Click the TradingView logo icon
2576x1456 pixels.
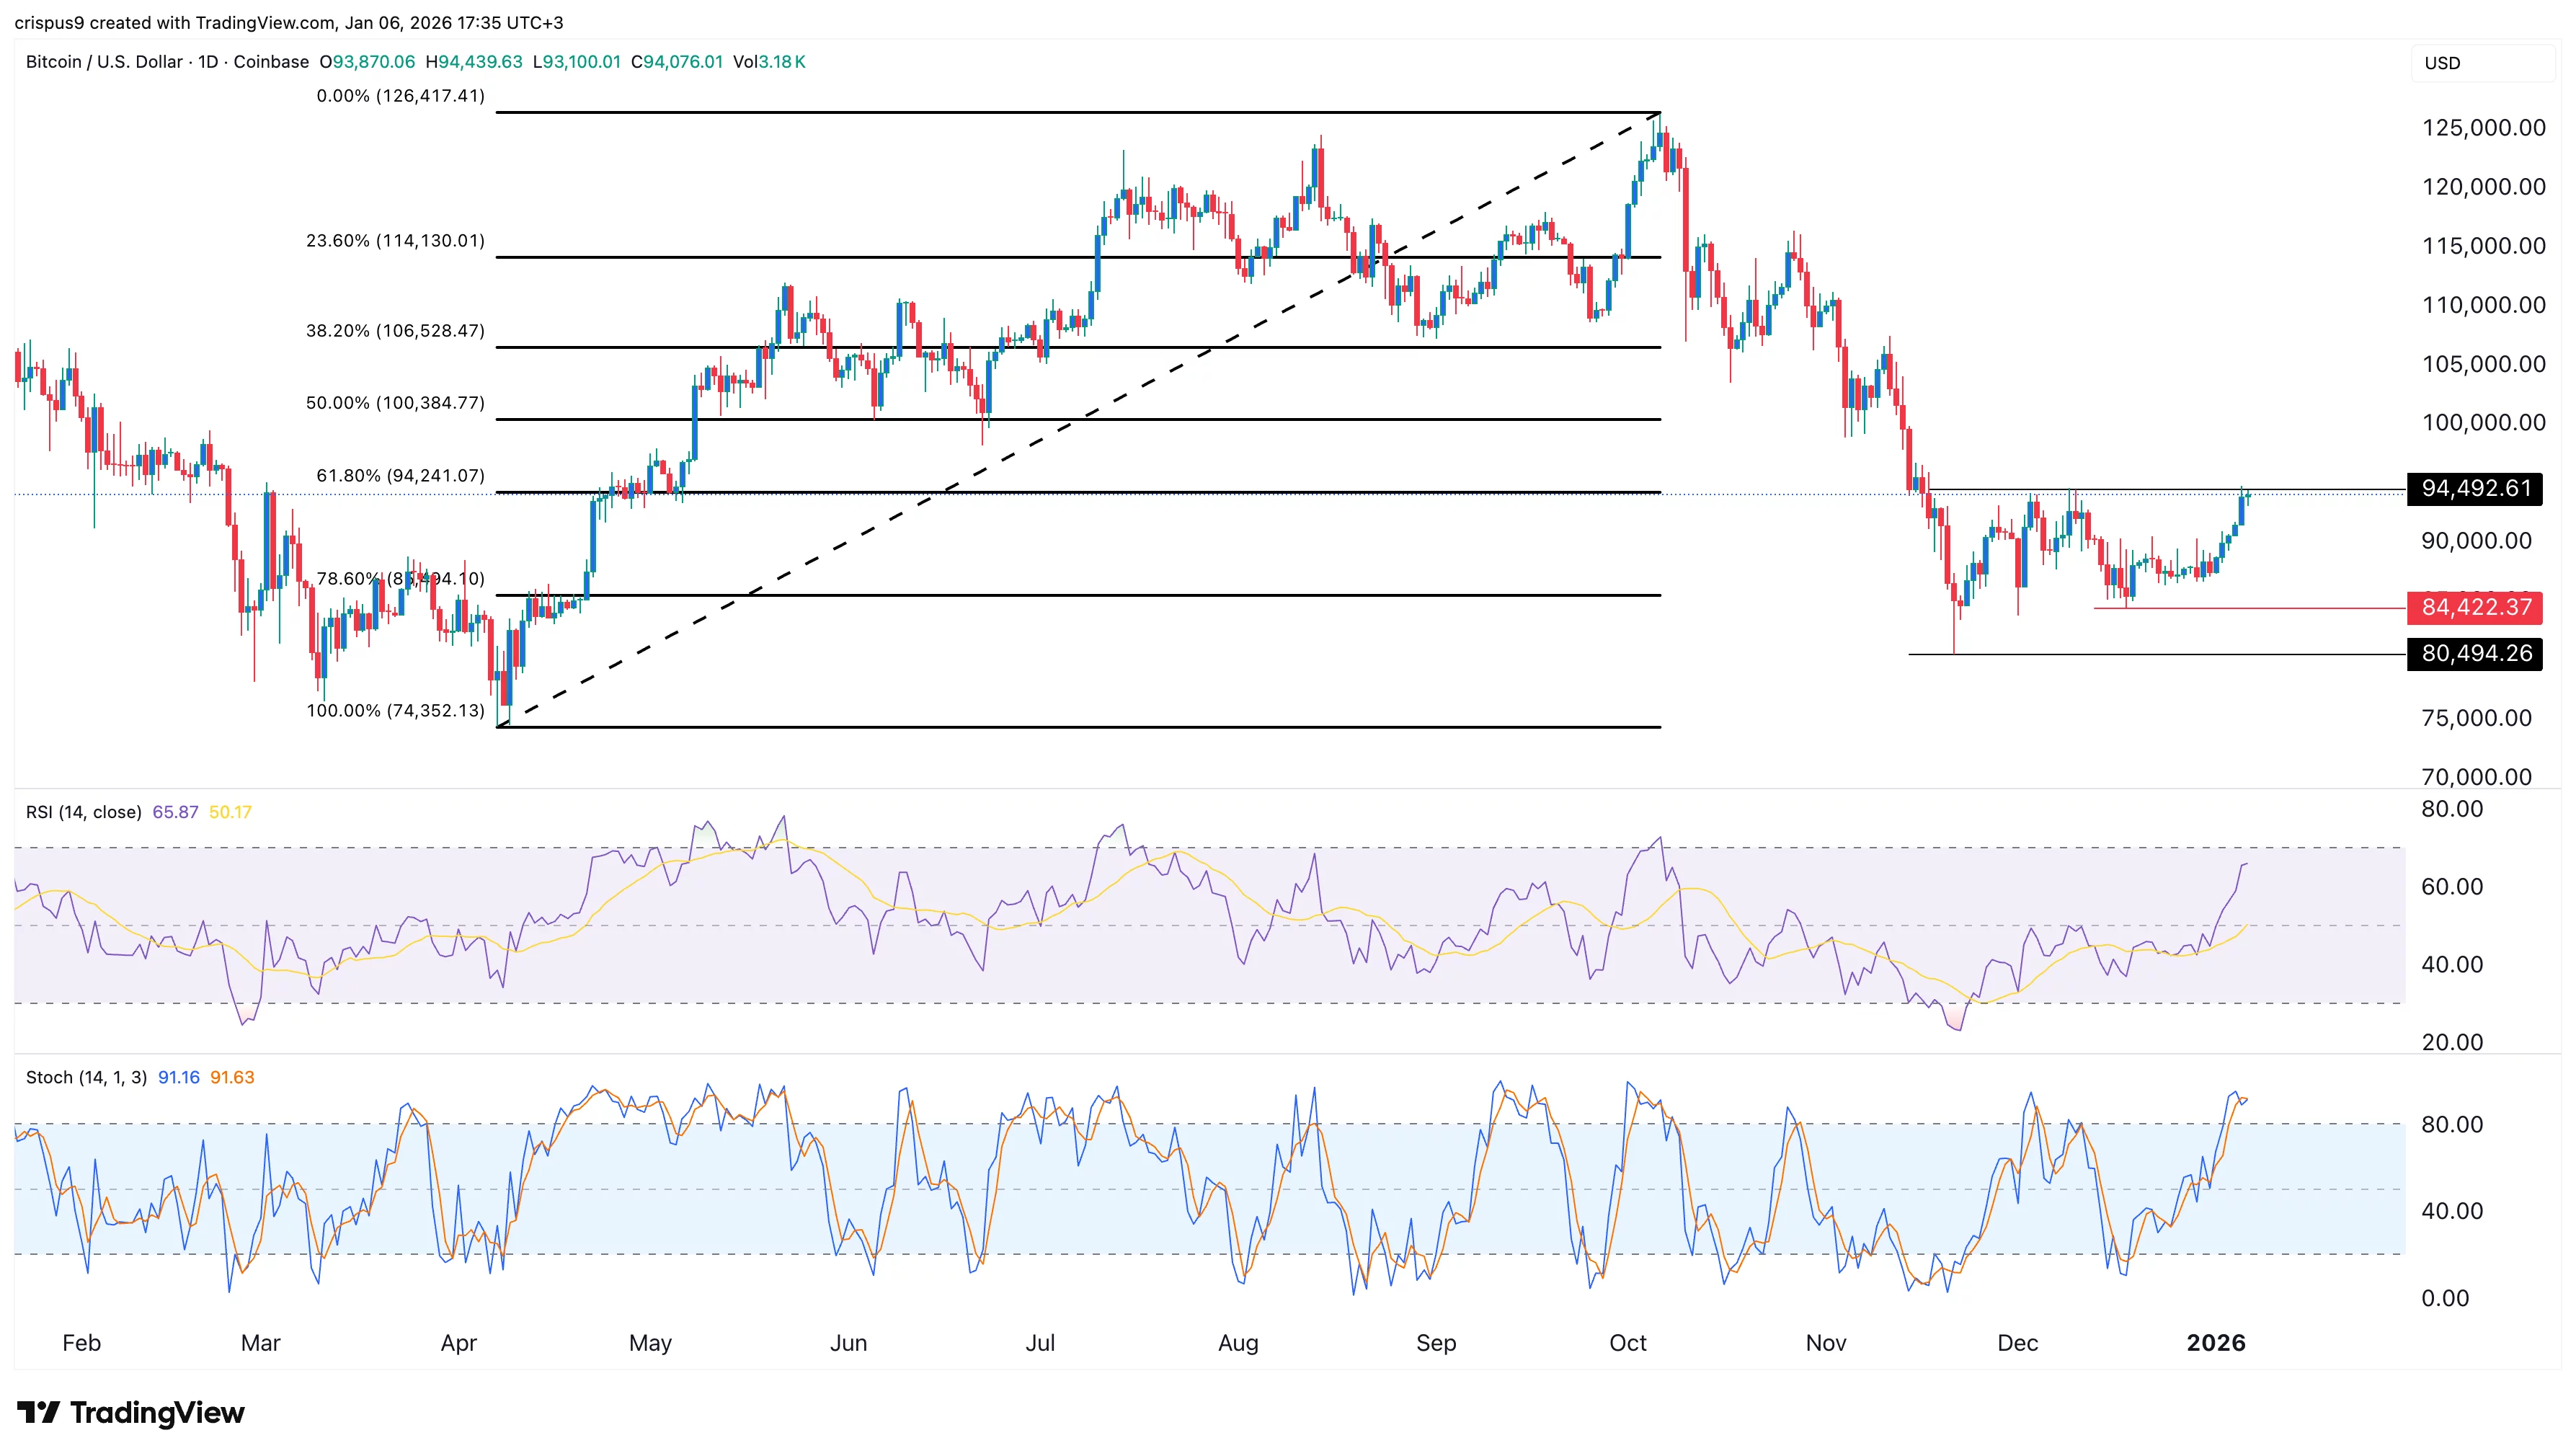pyautogui.click(x=38, y=1412)
